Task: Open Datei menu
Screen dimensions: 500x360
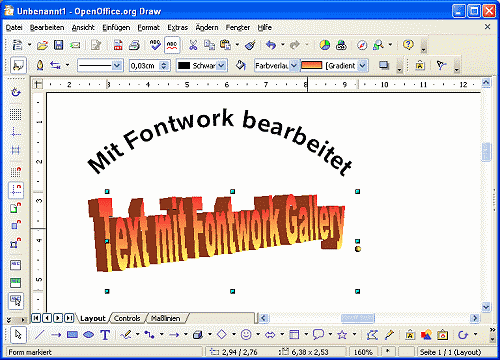Action: pyautogui.click(x=14, y=28)
